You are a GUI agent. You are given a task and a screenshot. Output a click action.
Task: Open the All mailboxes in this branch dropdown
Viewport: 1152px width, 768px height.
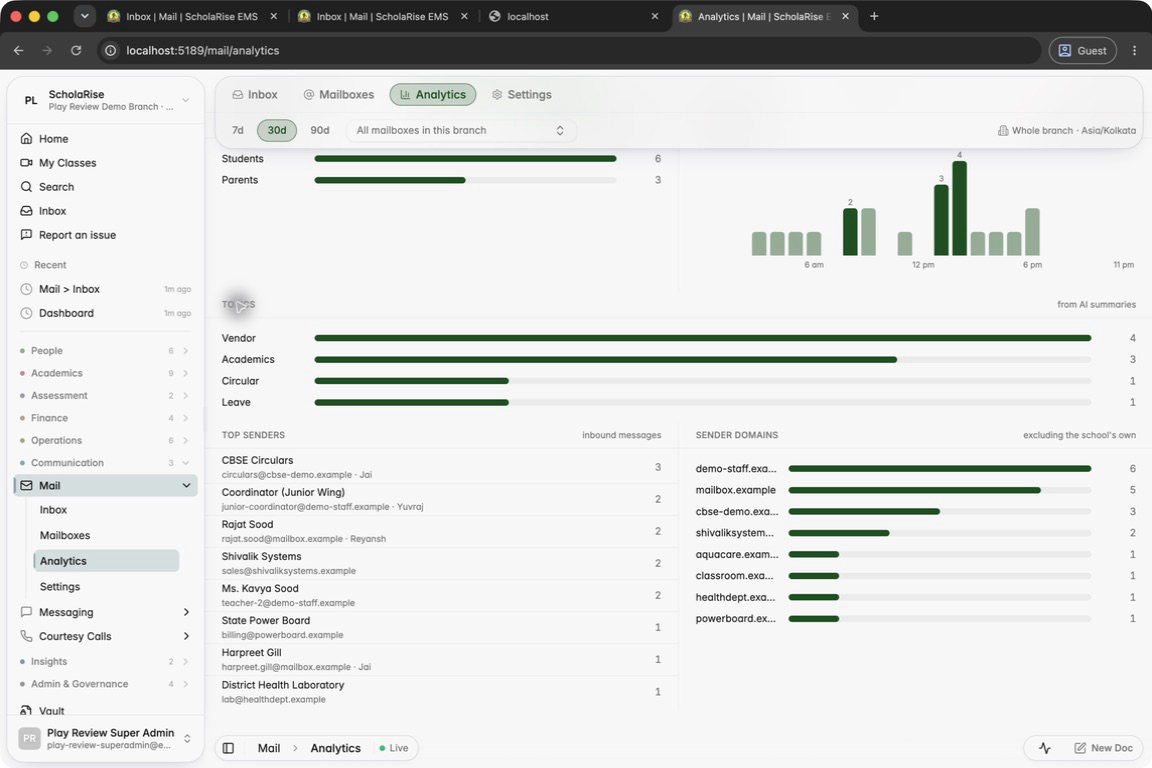tap(461, 130)
